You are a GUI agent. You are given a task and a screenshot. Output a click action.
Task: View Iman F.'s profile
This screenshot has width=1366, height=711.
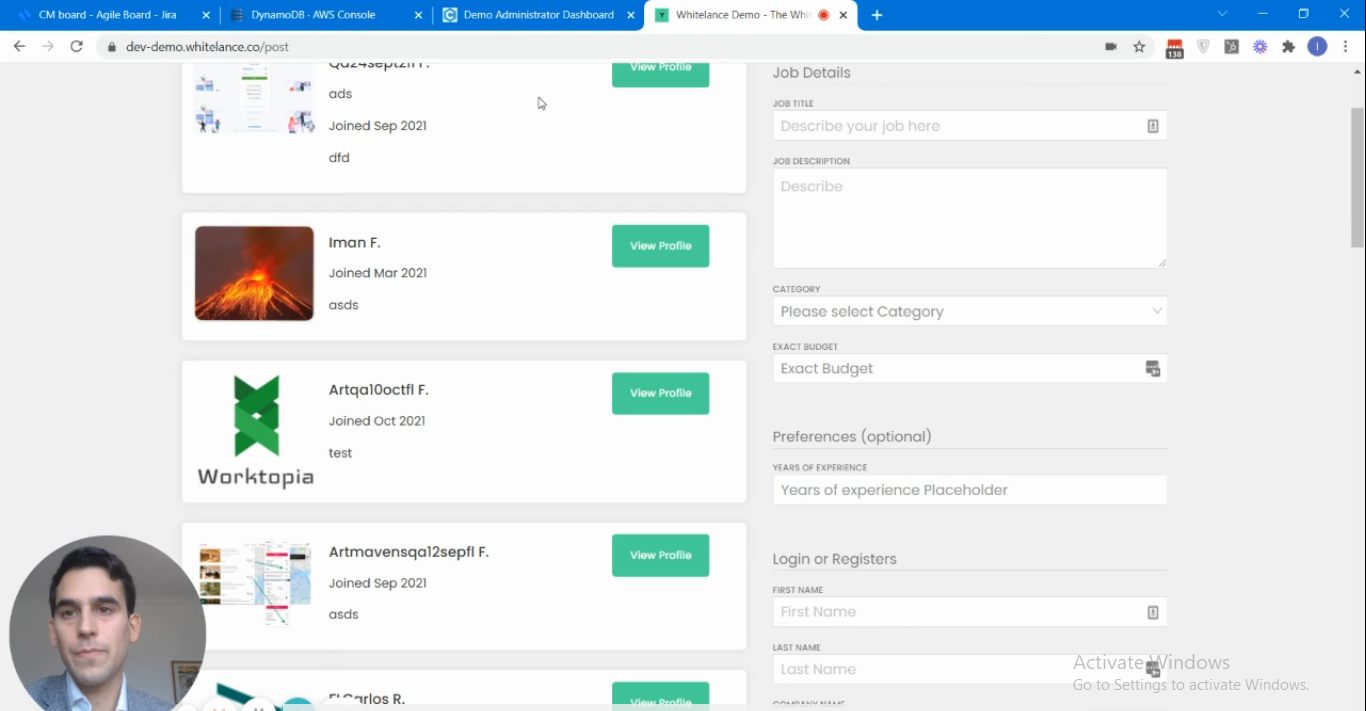660,246
